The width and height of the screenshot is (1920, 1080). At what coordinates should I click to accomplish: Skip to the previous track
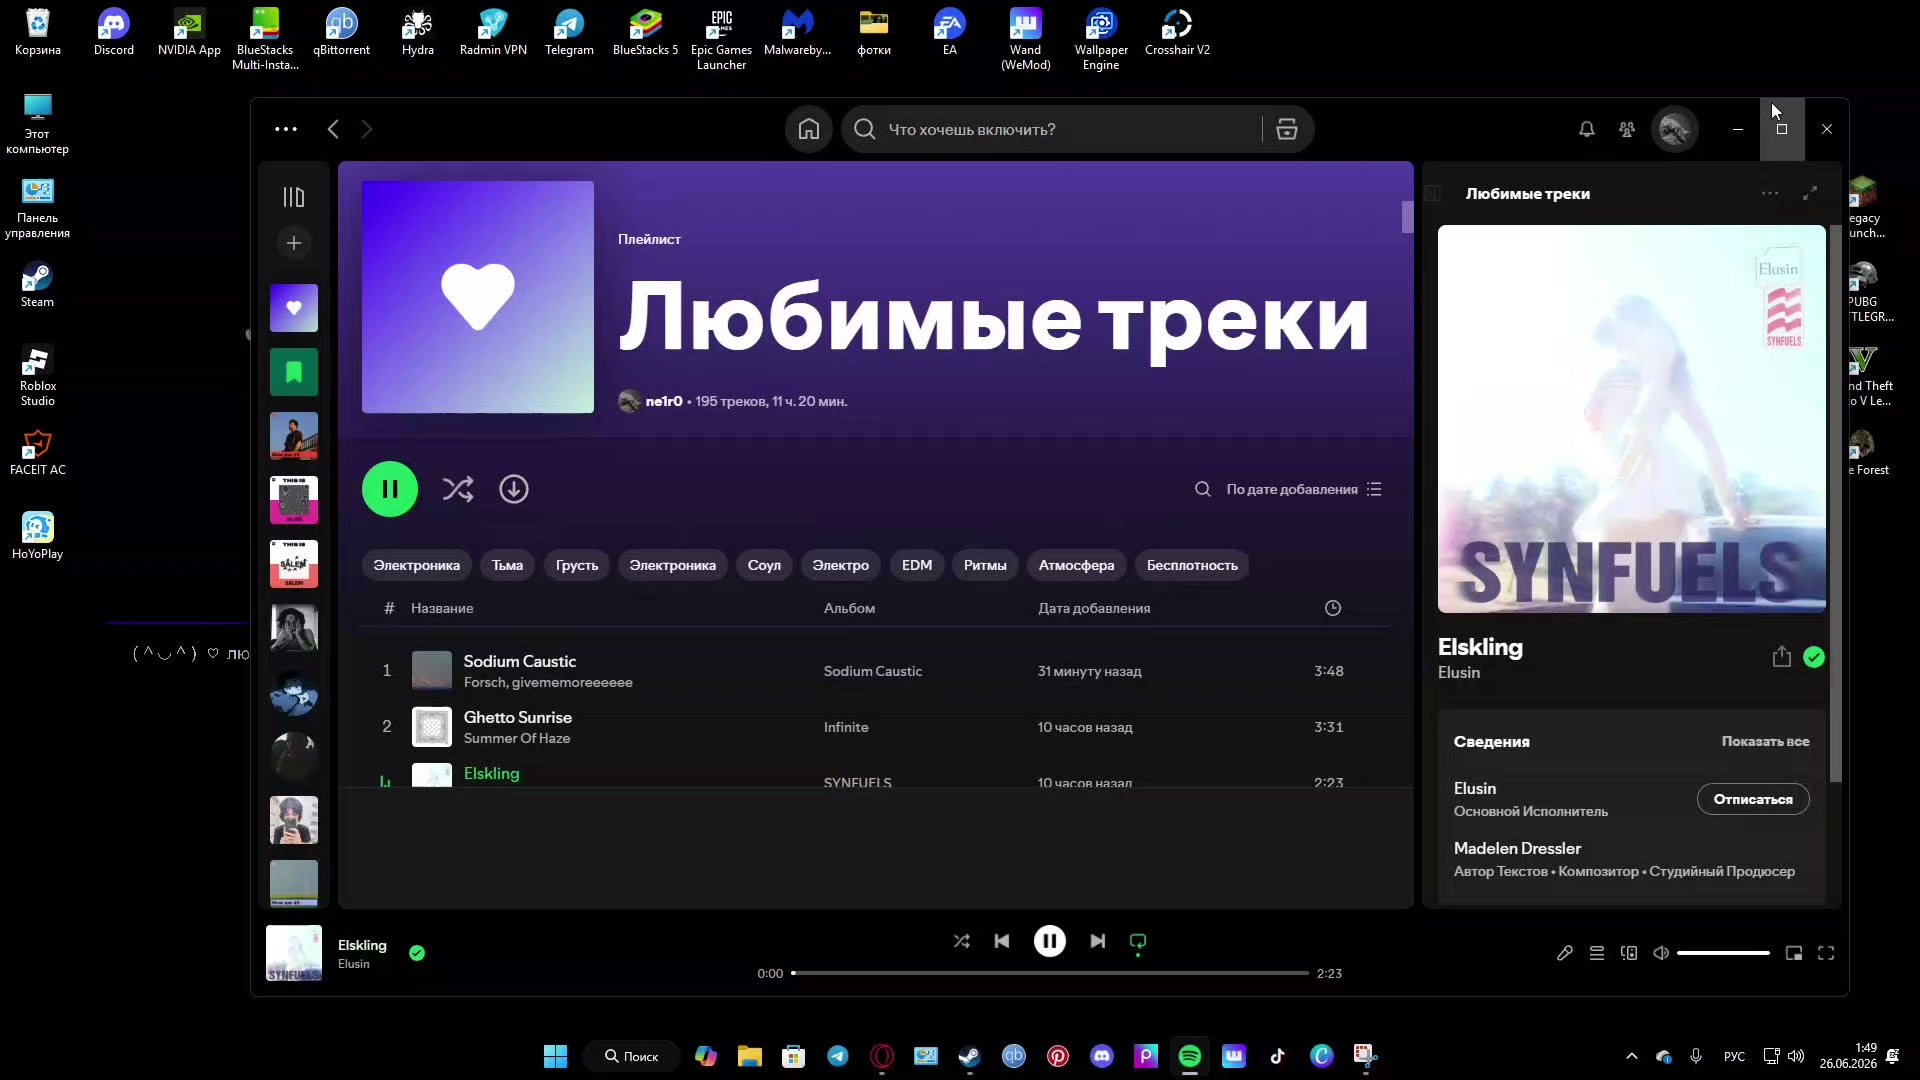coord(1002,941)
